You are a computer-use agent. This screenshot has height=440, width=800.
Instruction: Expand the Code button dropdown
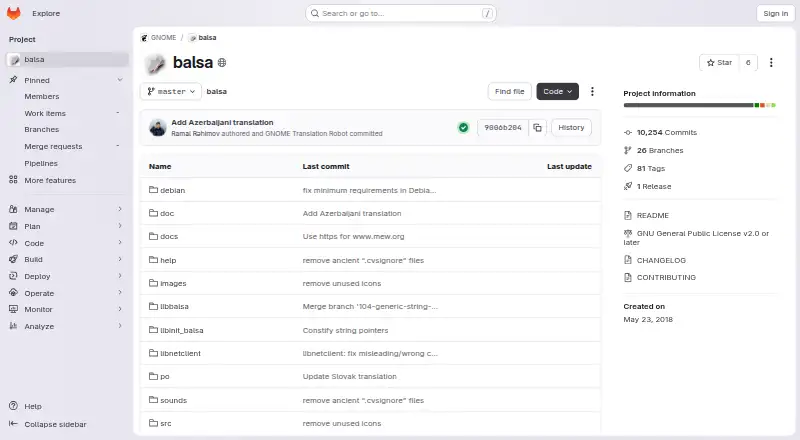point(557,91)
